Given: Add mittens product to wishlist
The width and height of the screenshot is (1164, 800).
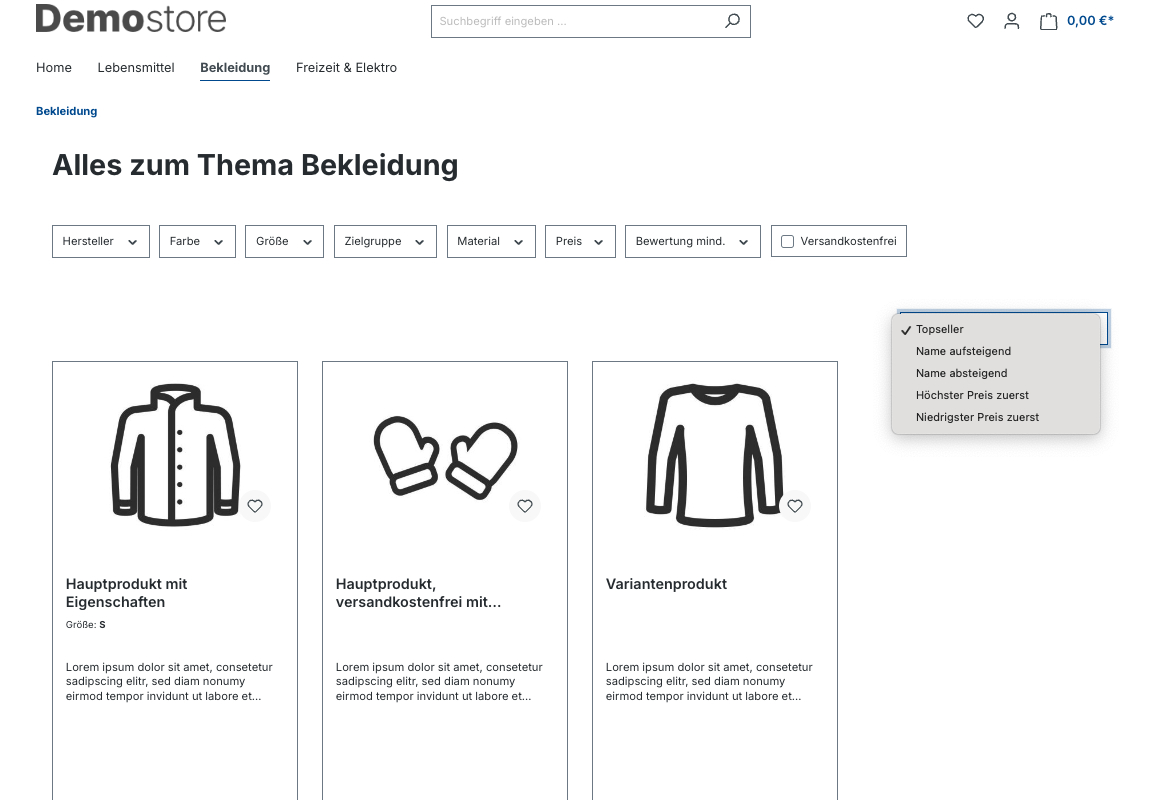Looking at the screenshot, I should pos(525,506).
